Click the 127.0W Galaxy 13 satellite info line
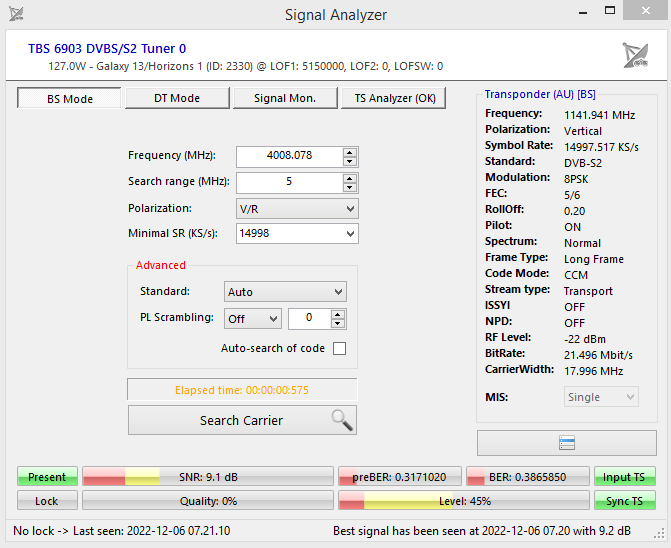 [x=246, y=66]
